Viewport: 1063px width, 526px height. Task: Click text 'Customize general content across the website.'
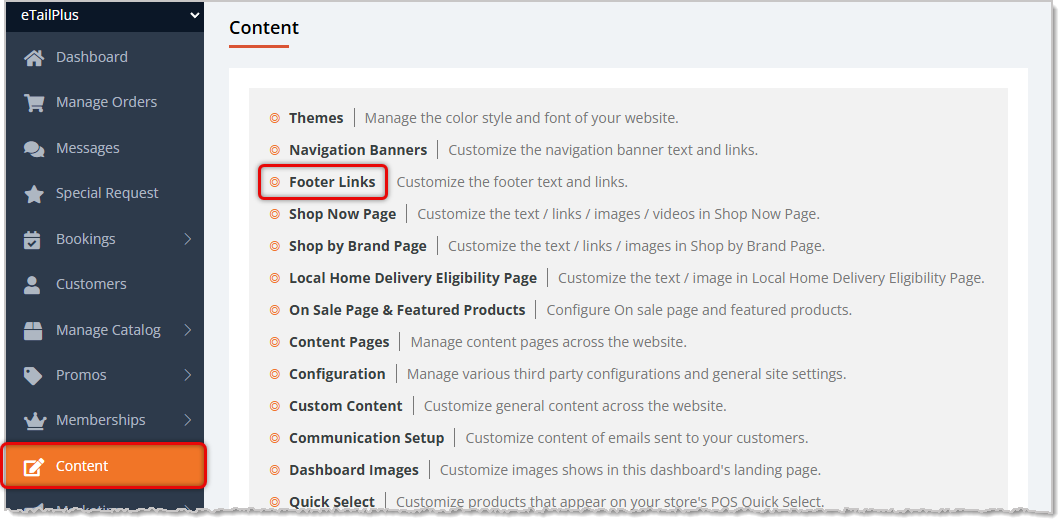click(x=575, y=406)
